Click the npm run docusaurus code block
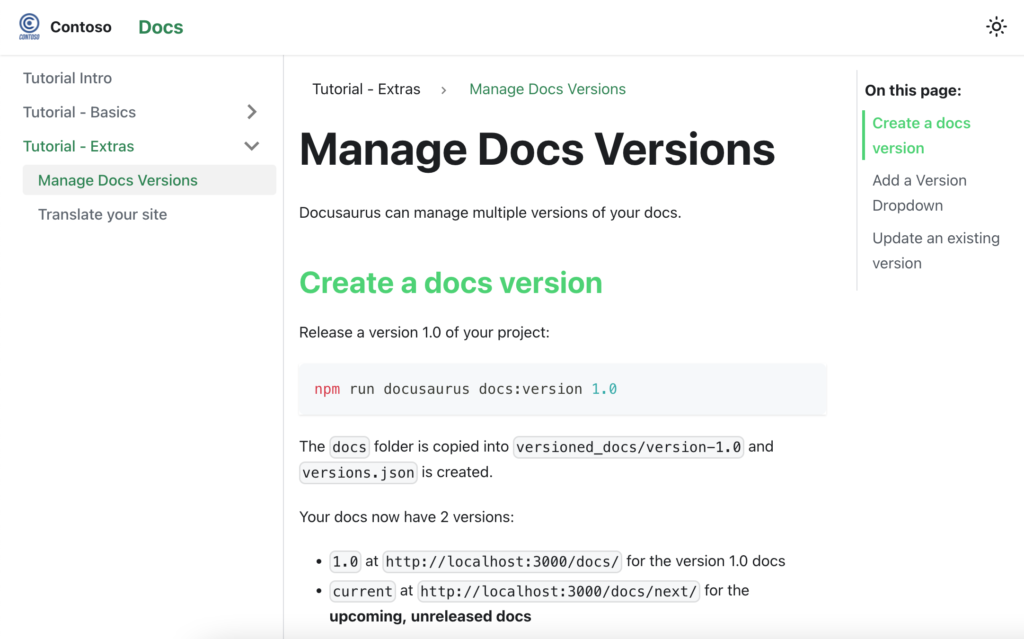This screenshot has height=639, width=1024. coord(563,389)
